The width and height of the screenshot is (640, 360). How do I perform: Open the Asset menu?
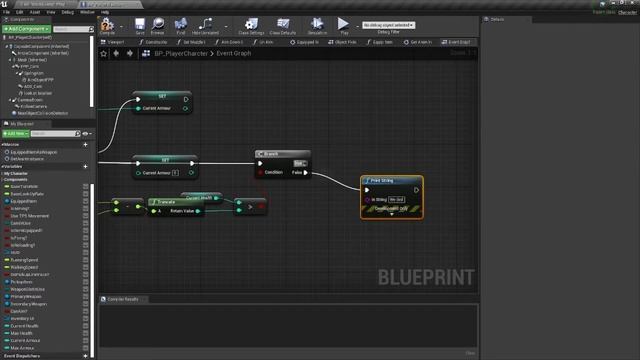[x=35, y=12]
